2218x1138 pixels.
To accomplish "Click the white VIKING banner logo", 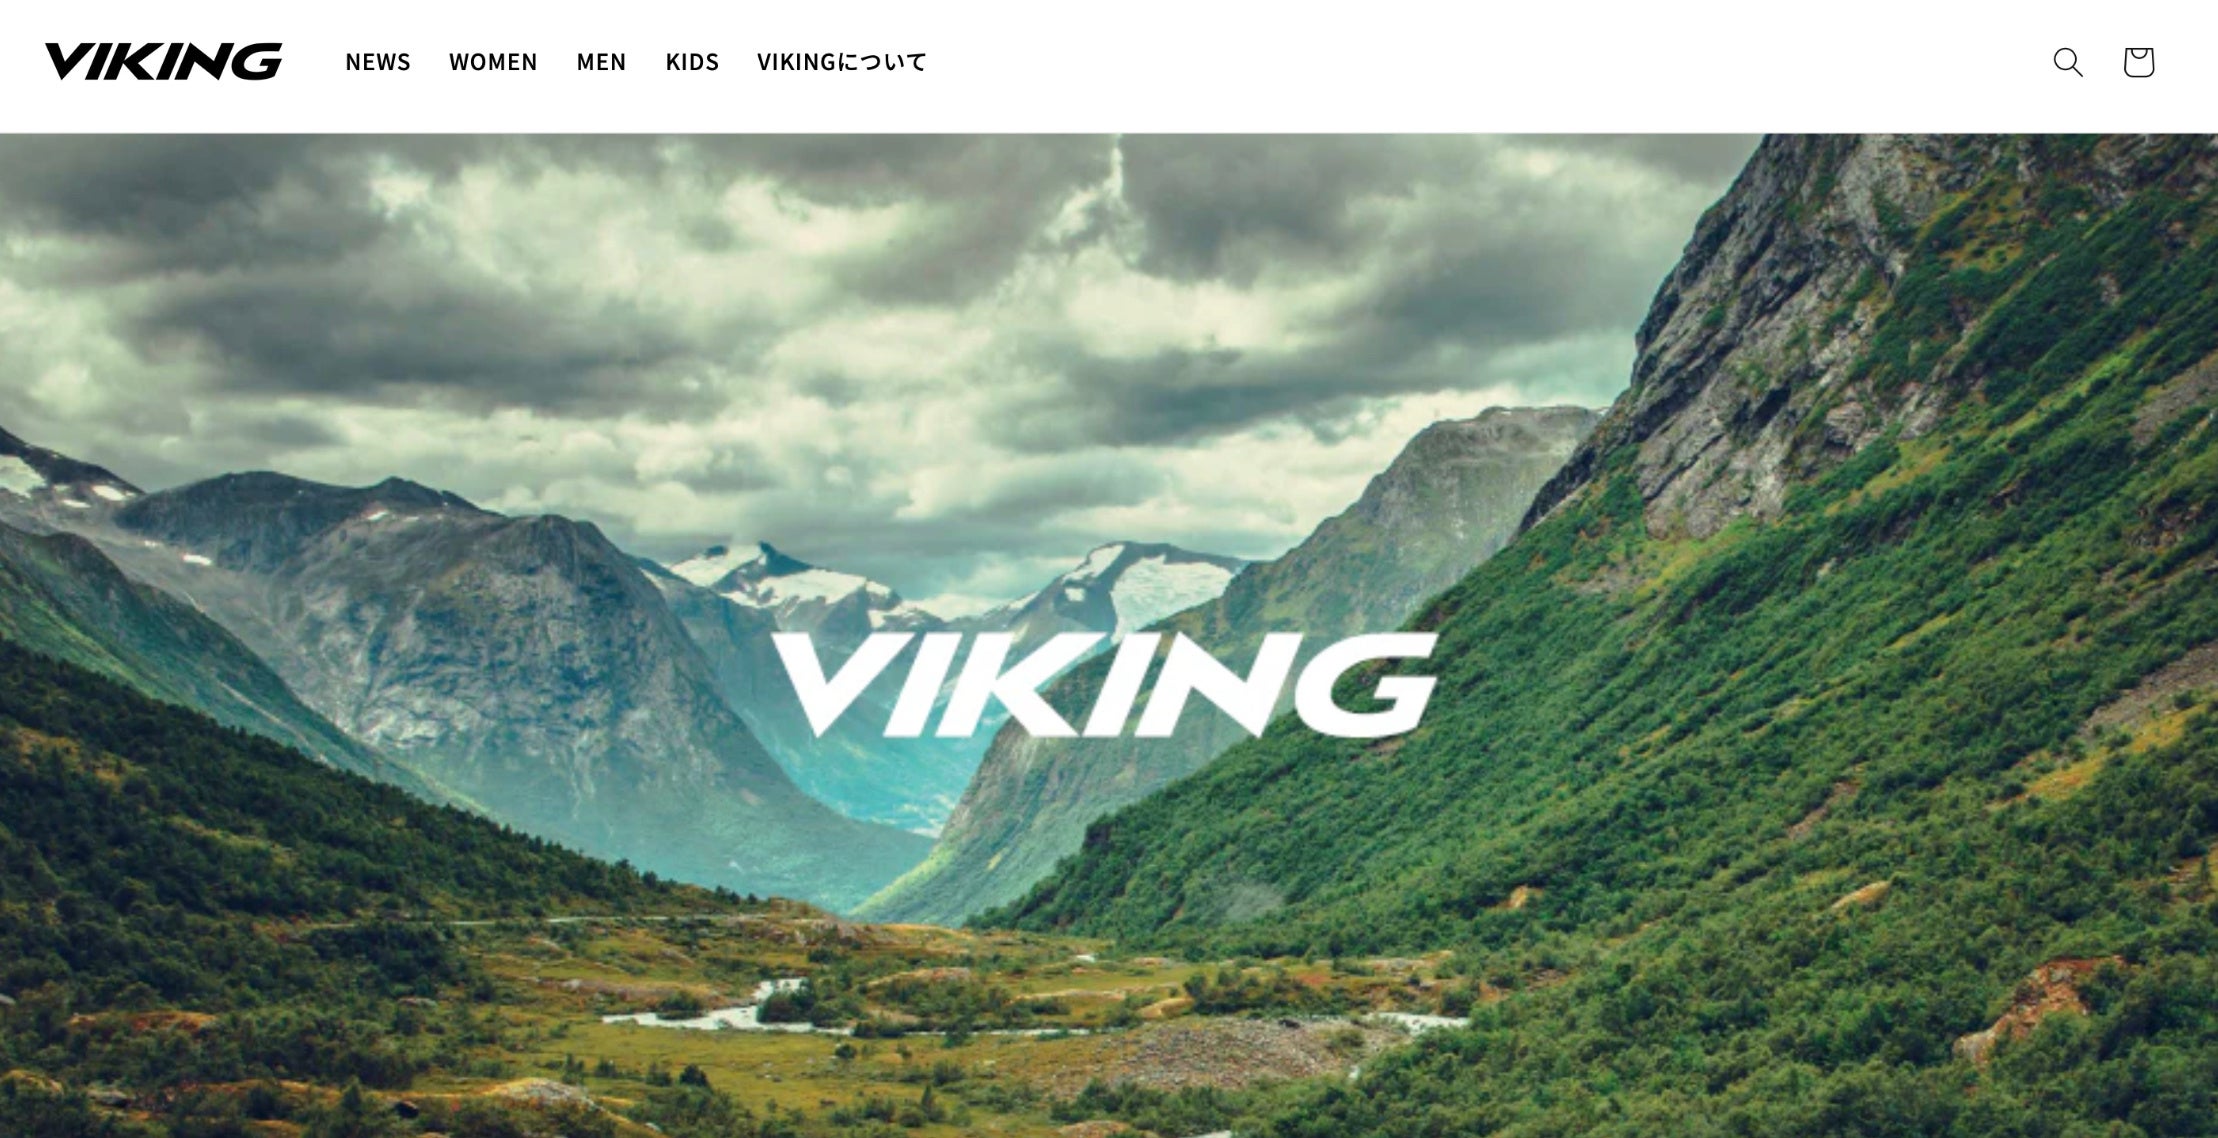I will coord(1104,685).
